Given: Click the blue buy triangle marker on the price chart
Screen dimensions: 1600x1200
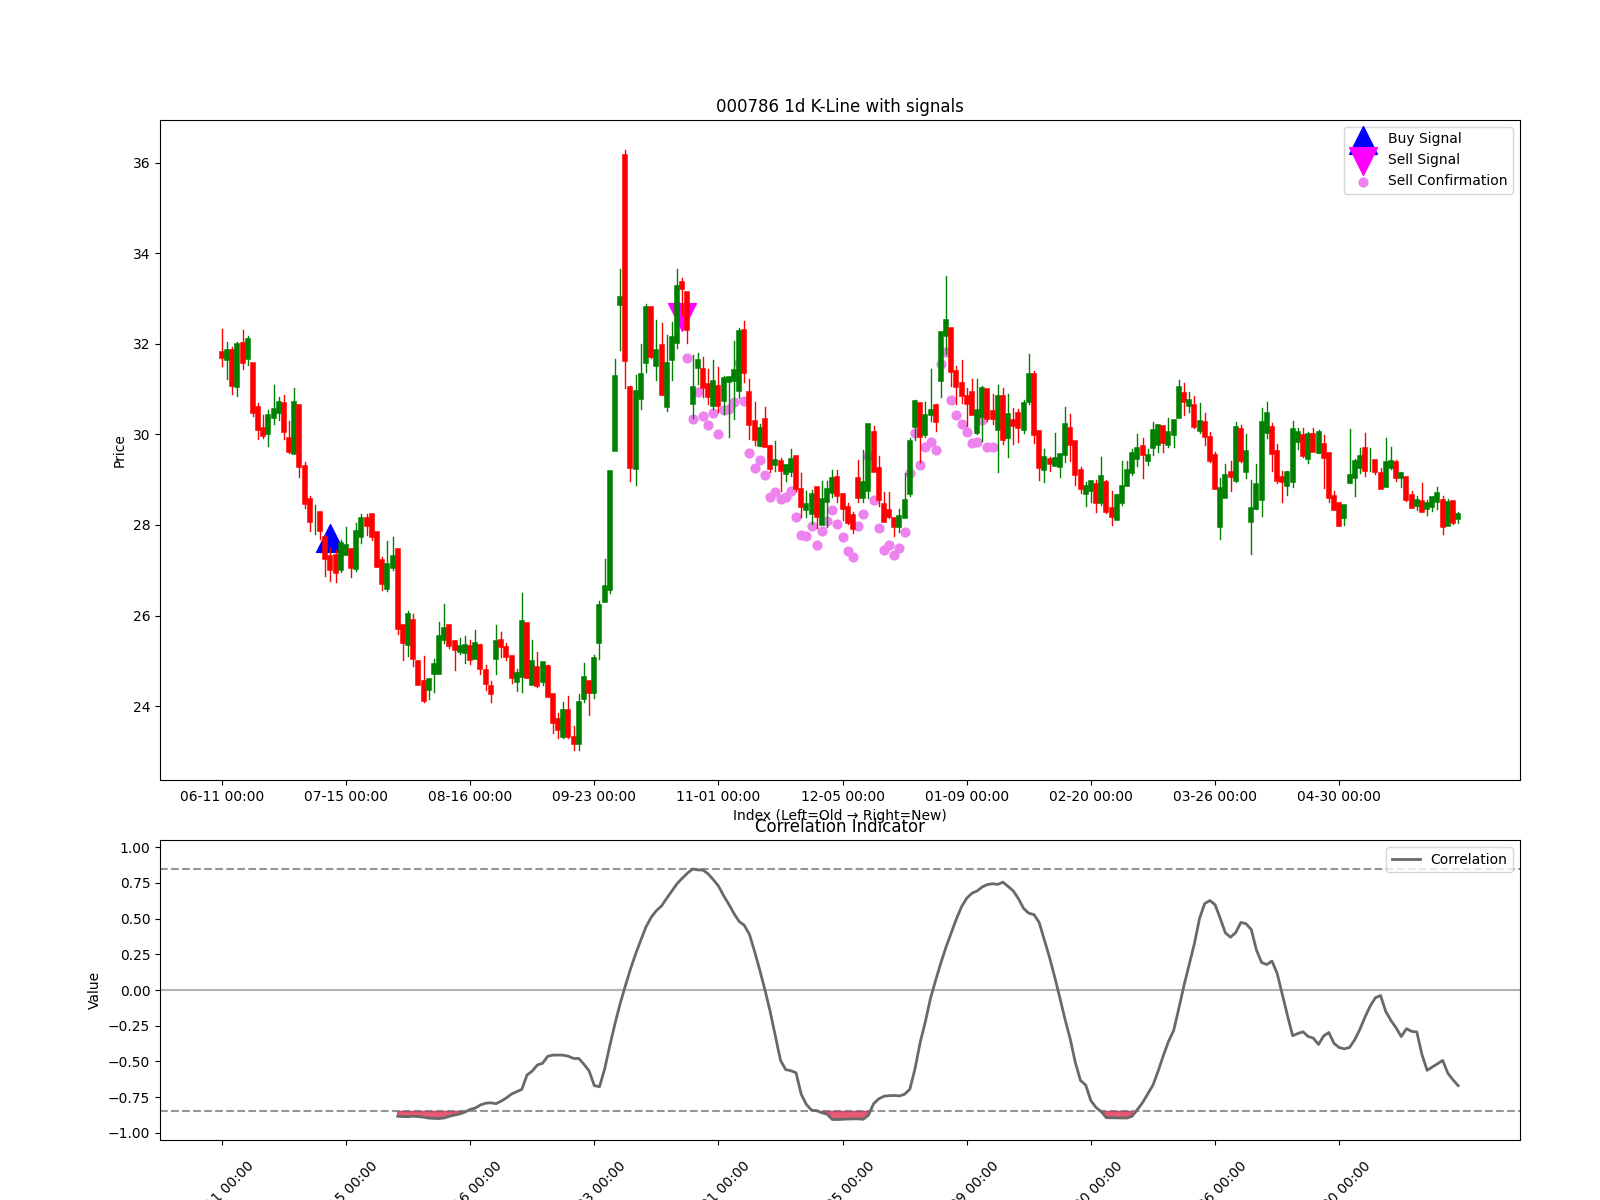Looking at the screenshot, I should [329, 539].
